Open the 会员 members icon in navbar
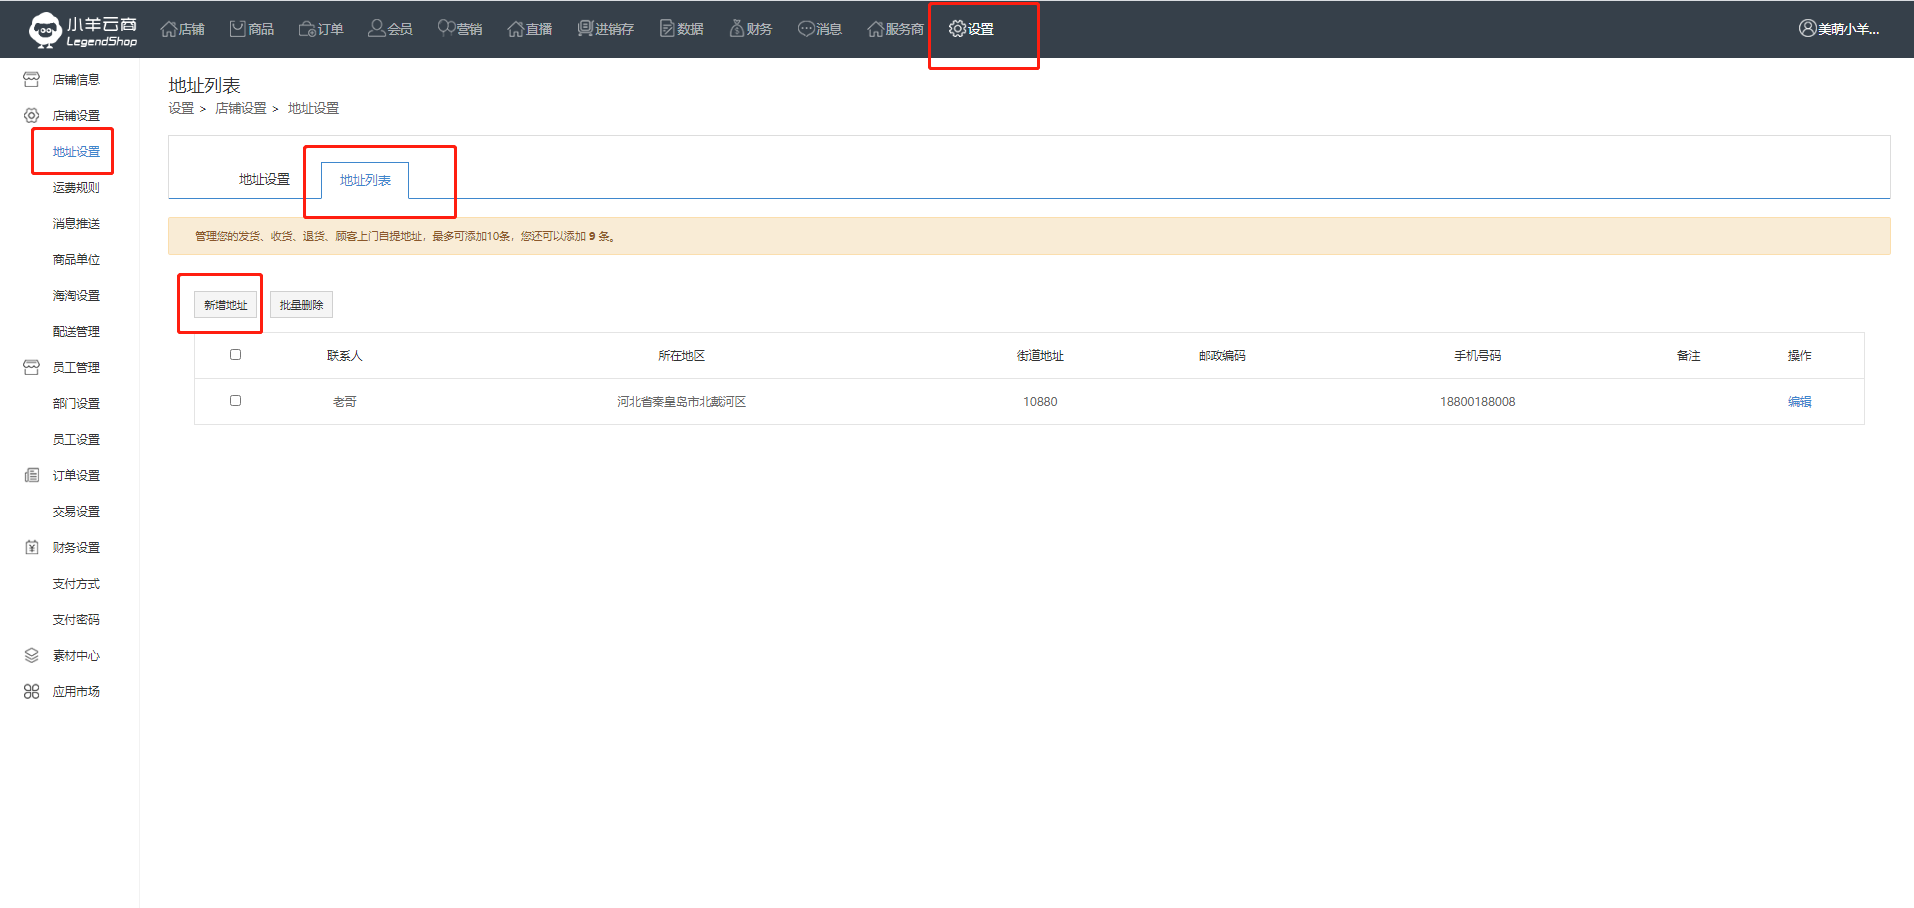Screen dimensions: 1914x908 tap(377, 29)
